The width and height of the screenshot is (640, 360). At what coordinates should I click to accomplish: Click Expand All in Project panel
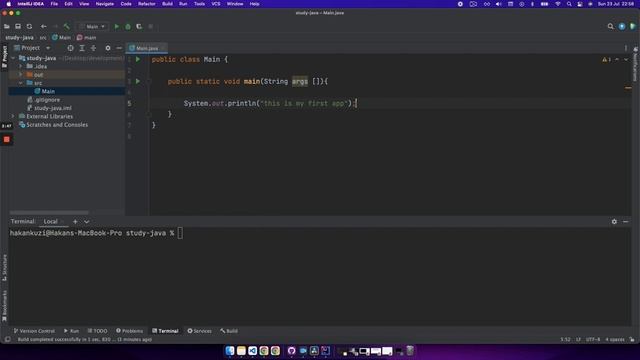pyautogui.click(x=82, y=48)
